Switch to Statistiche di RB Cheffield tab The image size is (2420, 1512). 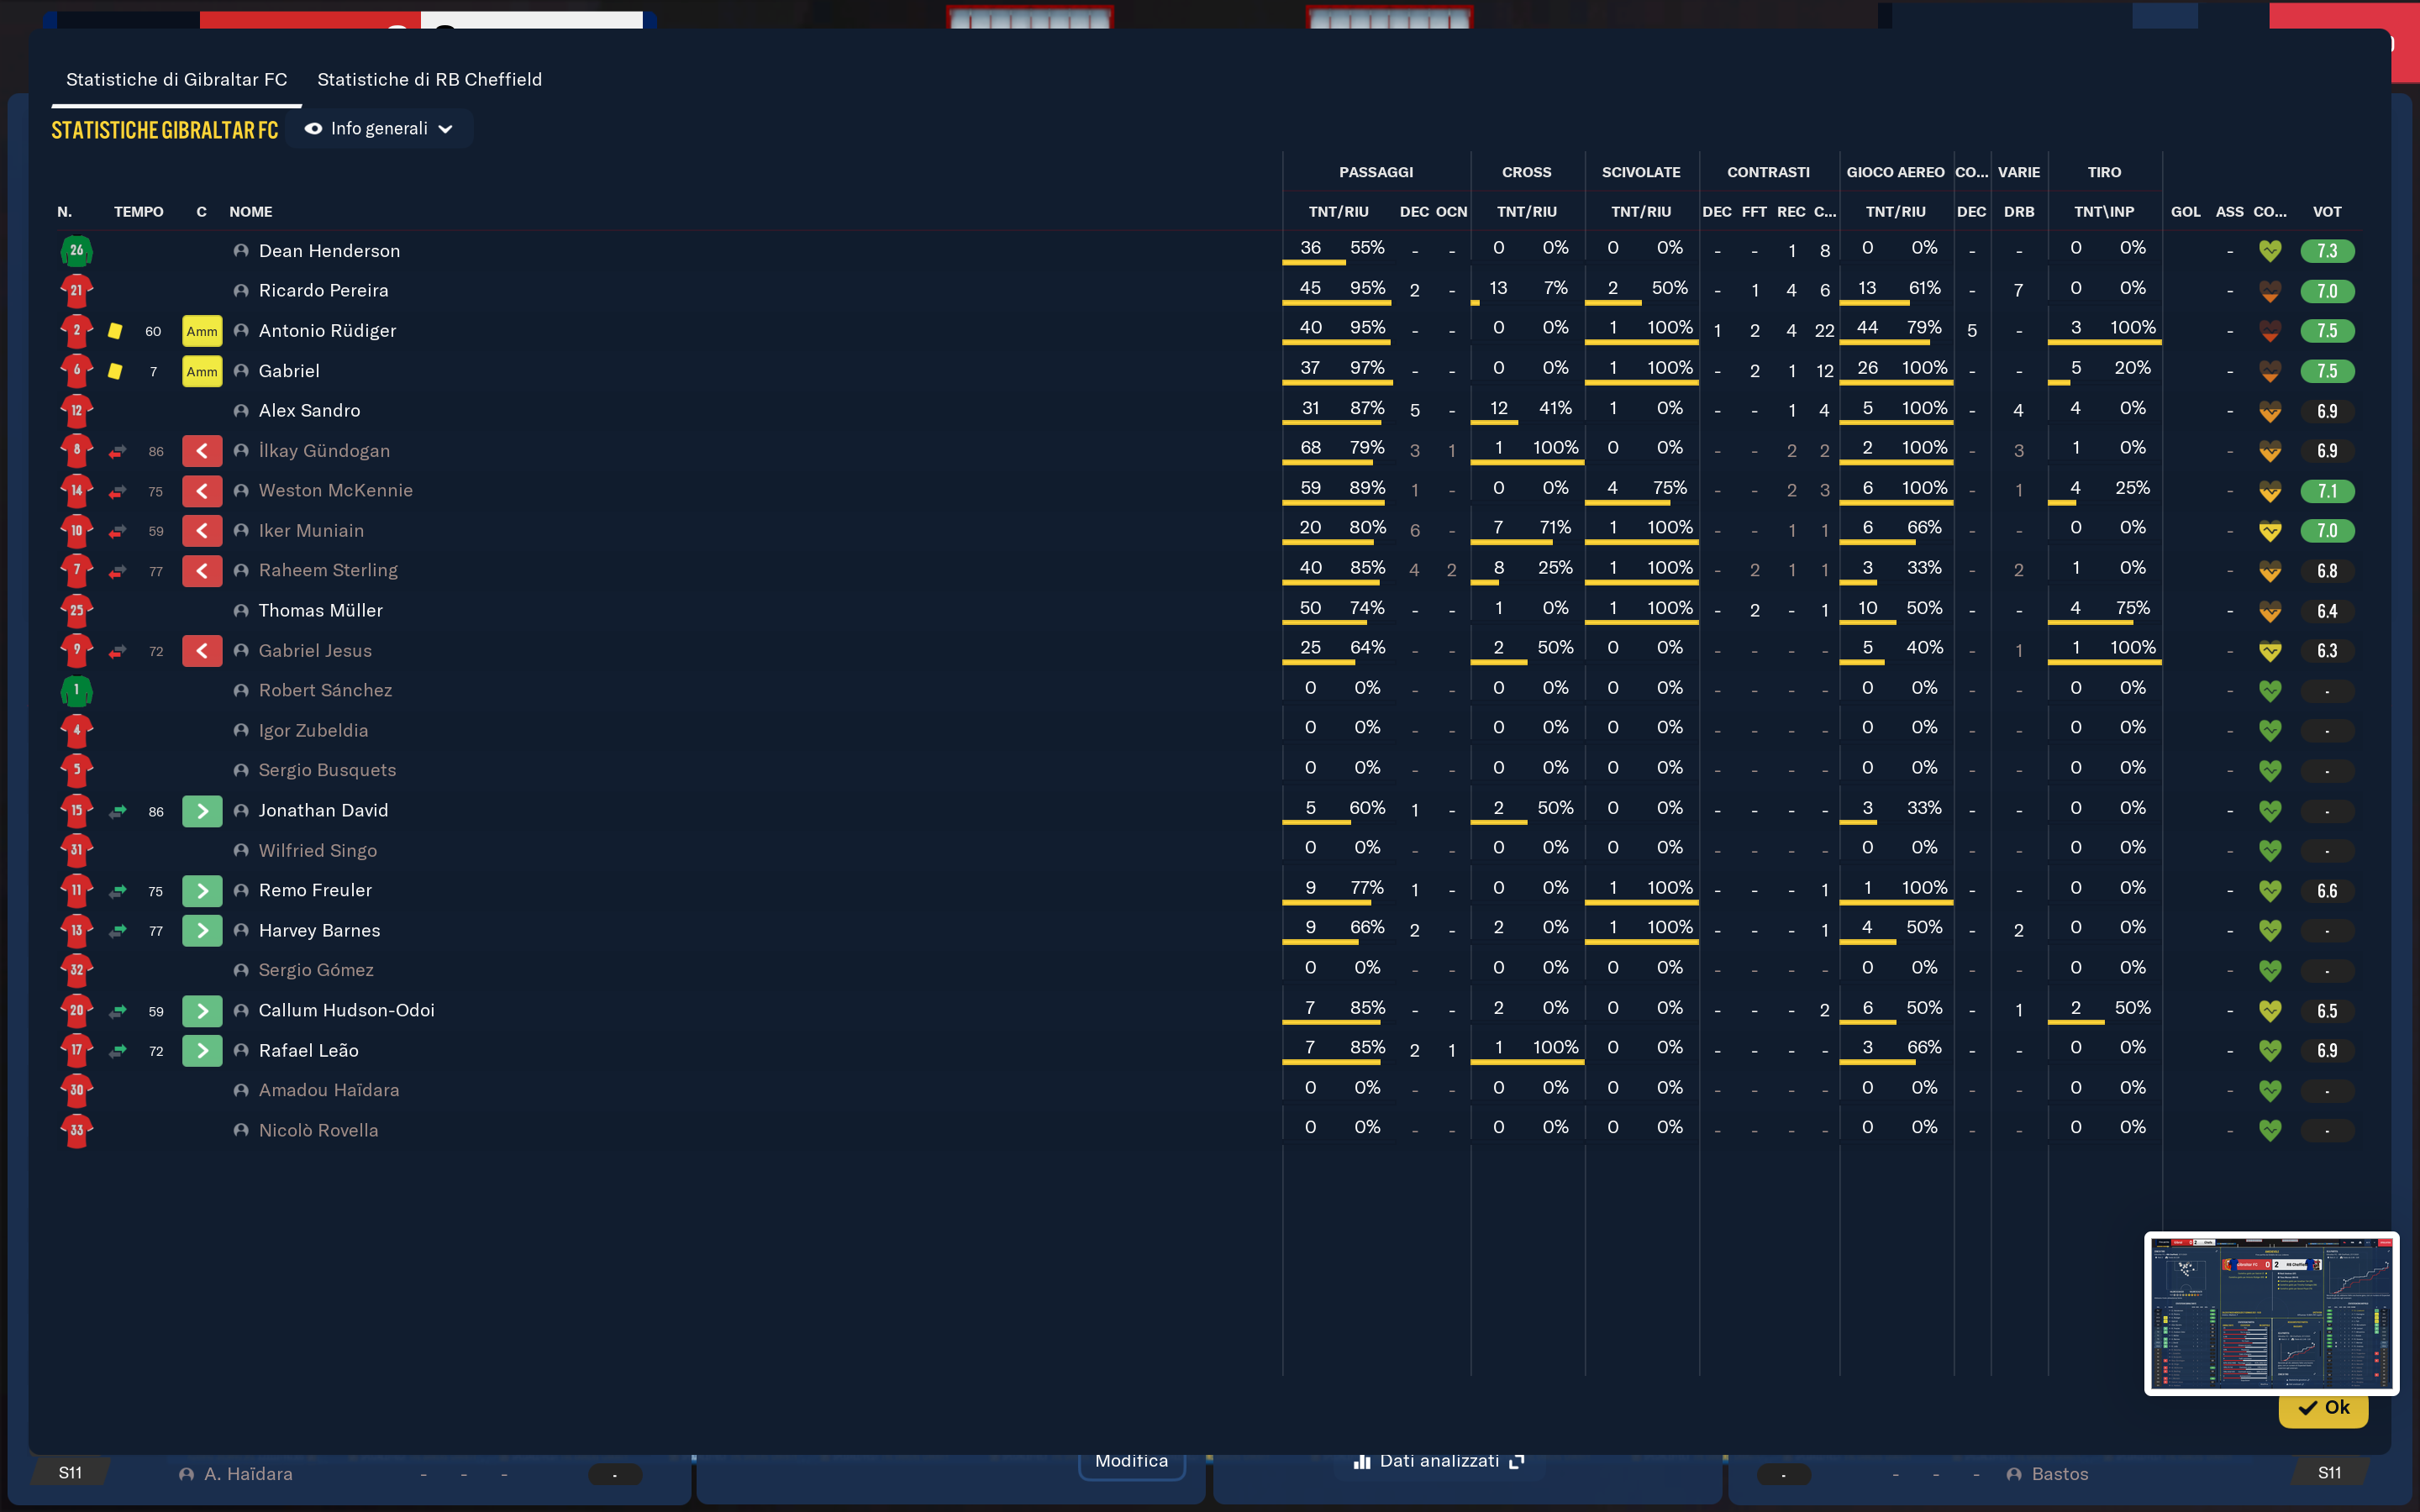coord(429,79)
